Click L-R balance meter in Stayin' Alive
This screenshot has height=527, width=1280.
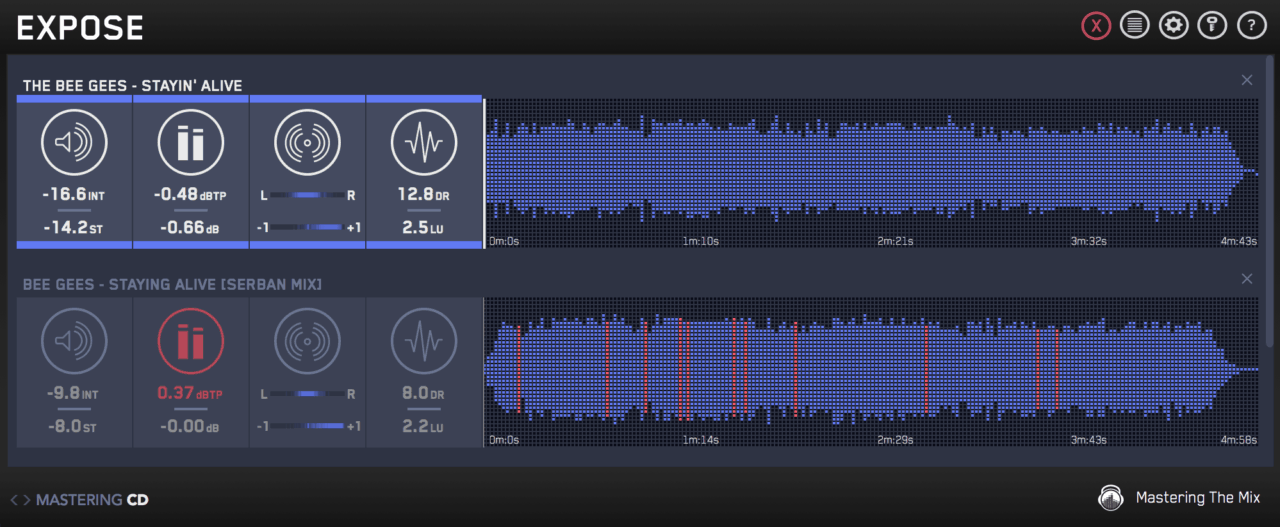[x=308, y=196]
